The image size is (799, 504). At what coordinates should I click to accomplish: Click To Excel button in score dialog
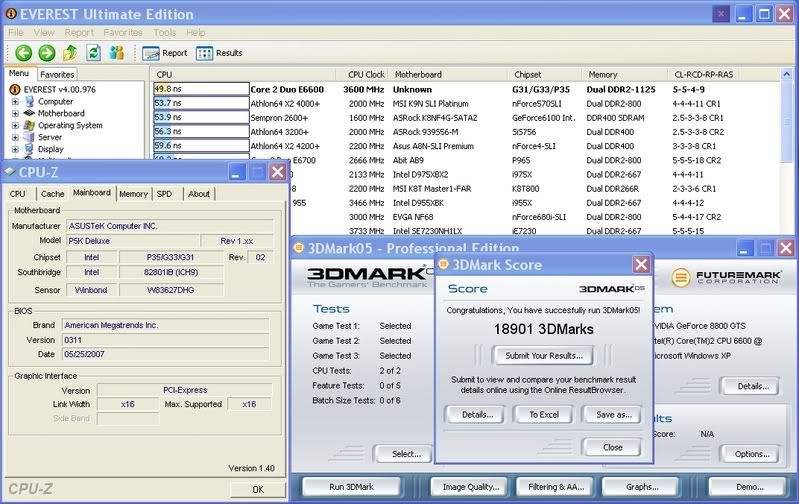[x=544, y=414]
